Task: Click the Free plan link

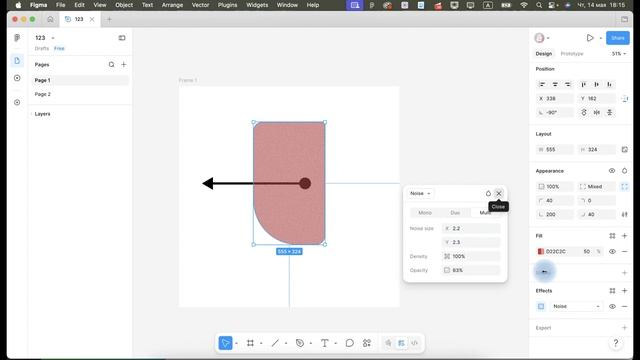Action: coord(59,48)
